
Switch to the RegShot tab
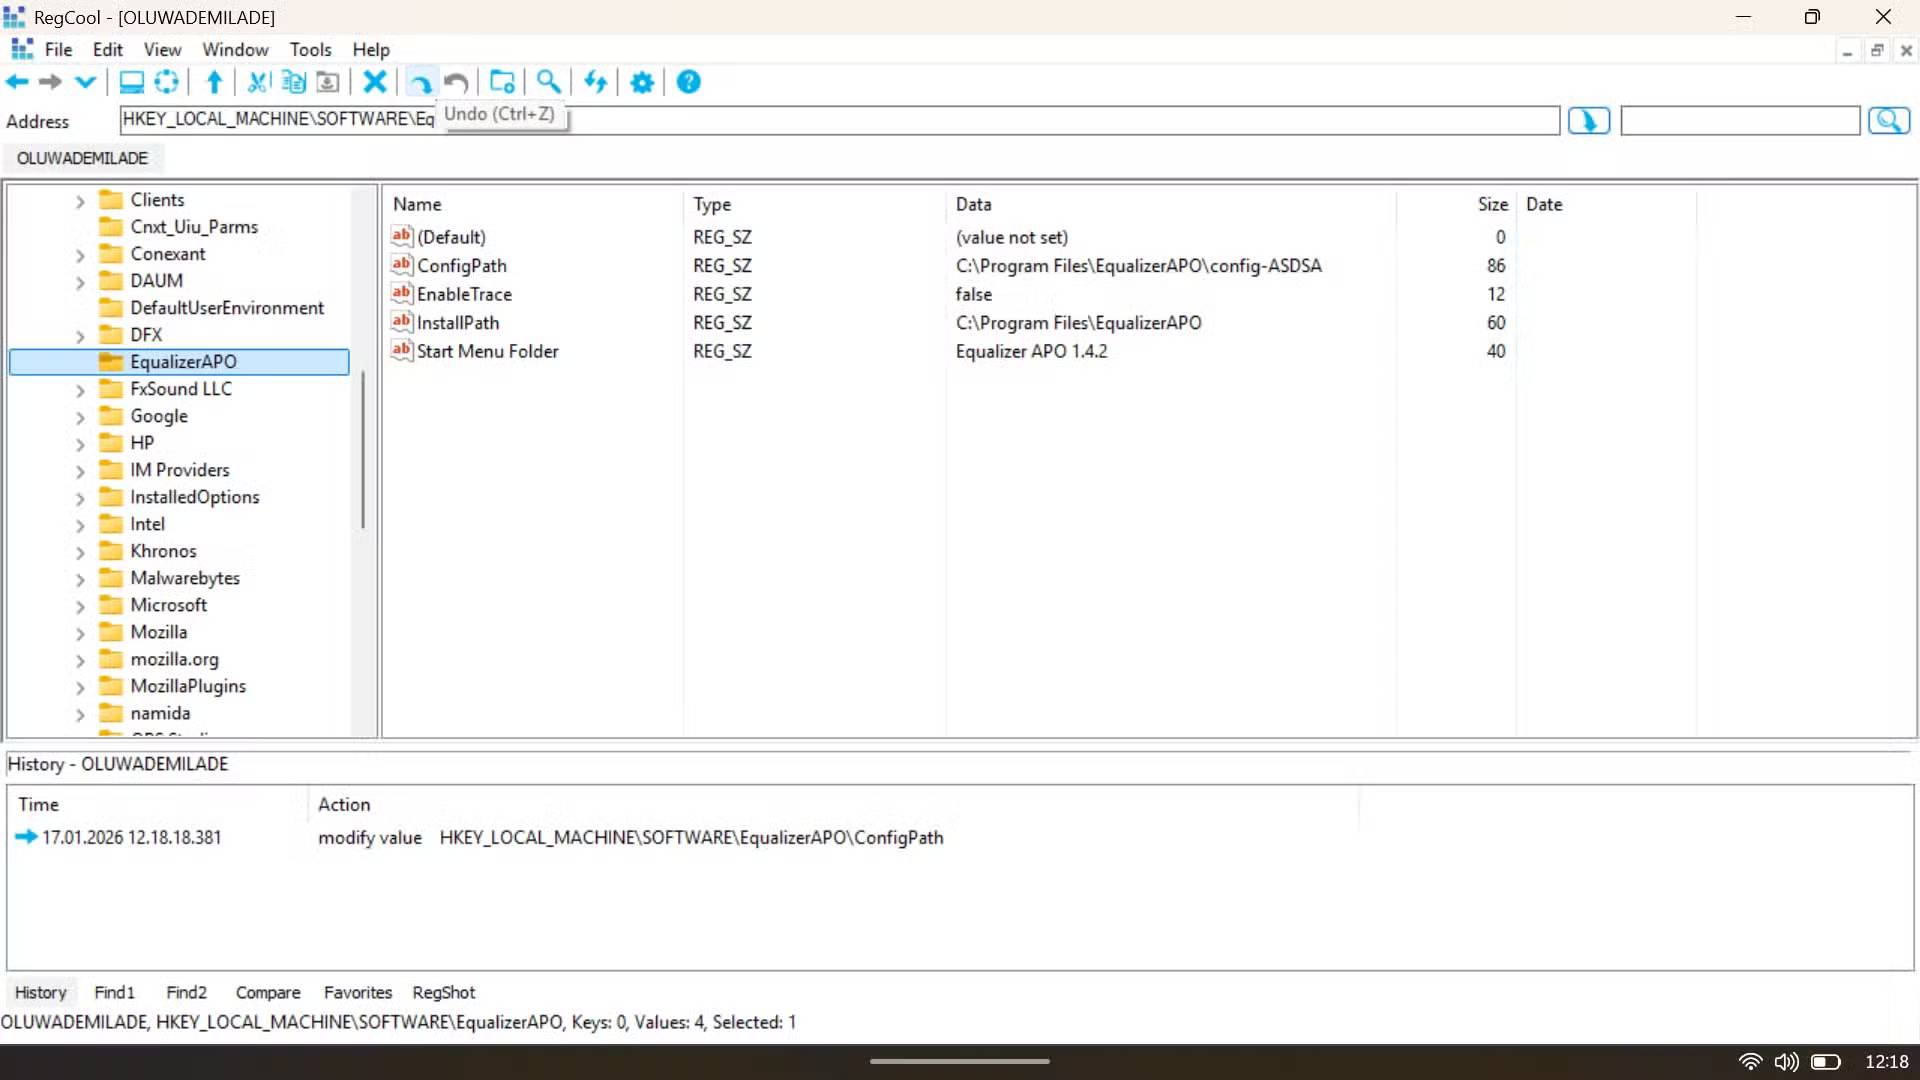(x=443, y=992)
